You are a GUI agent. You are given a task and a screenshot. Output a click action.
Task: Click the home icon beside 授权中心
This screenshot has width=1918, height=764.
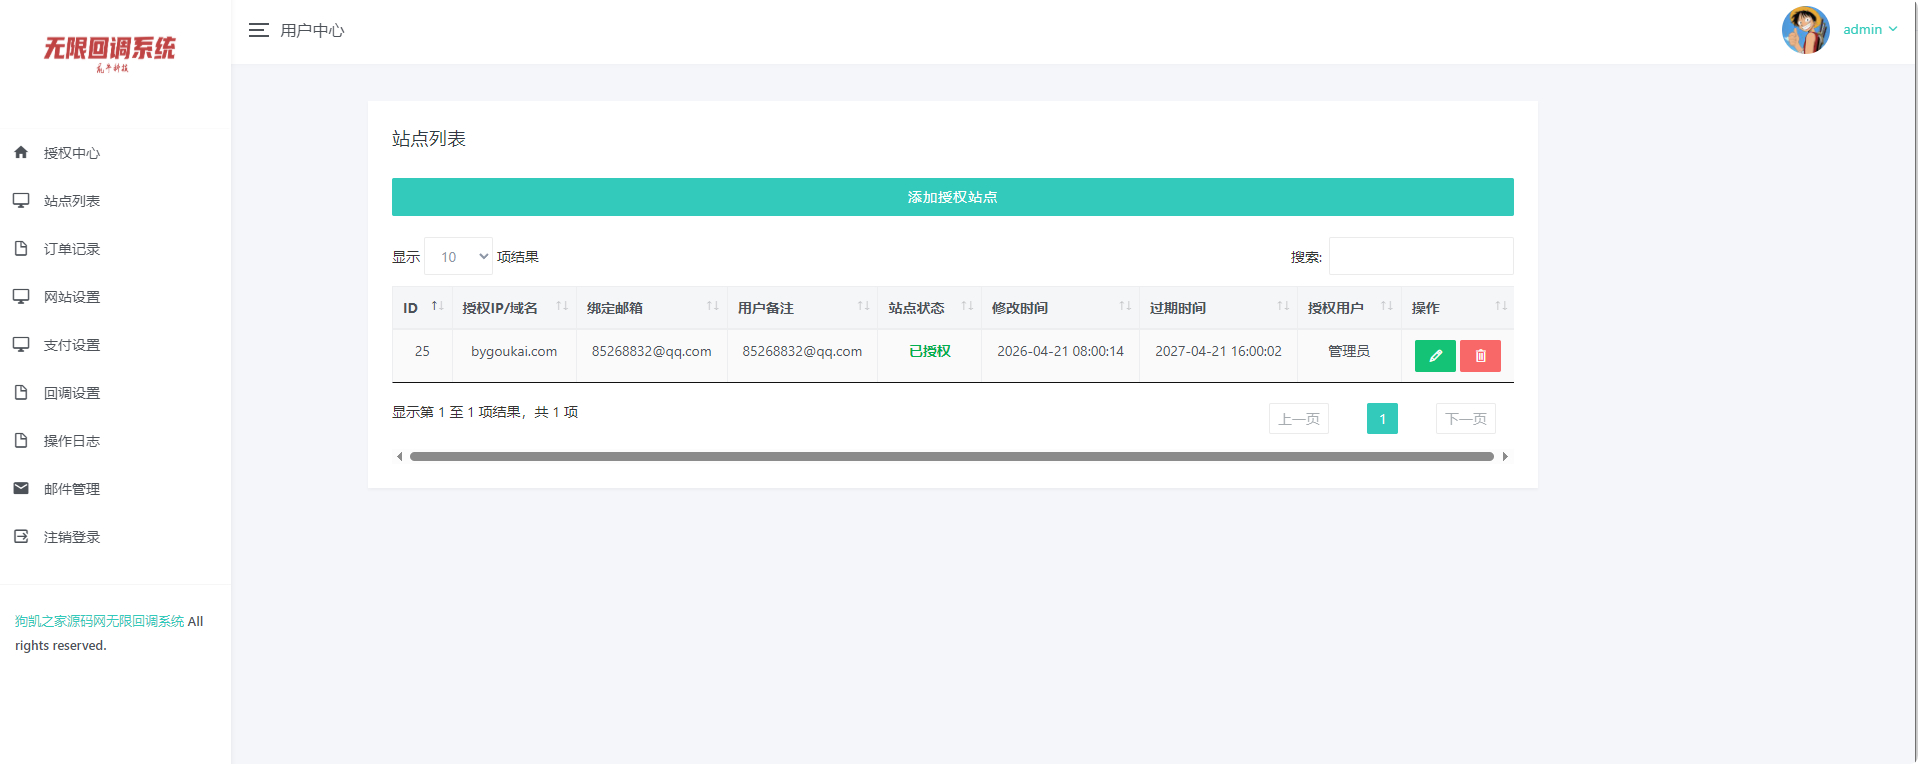pos(21,152)
